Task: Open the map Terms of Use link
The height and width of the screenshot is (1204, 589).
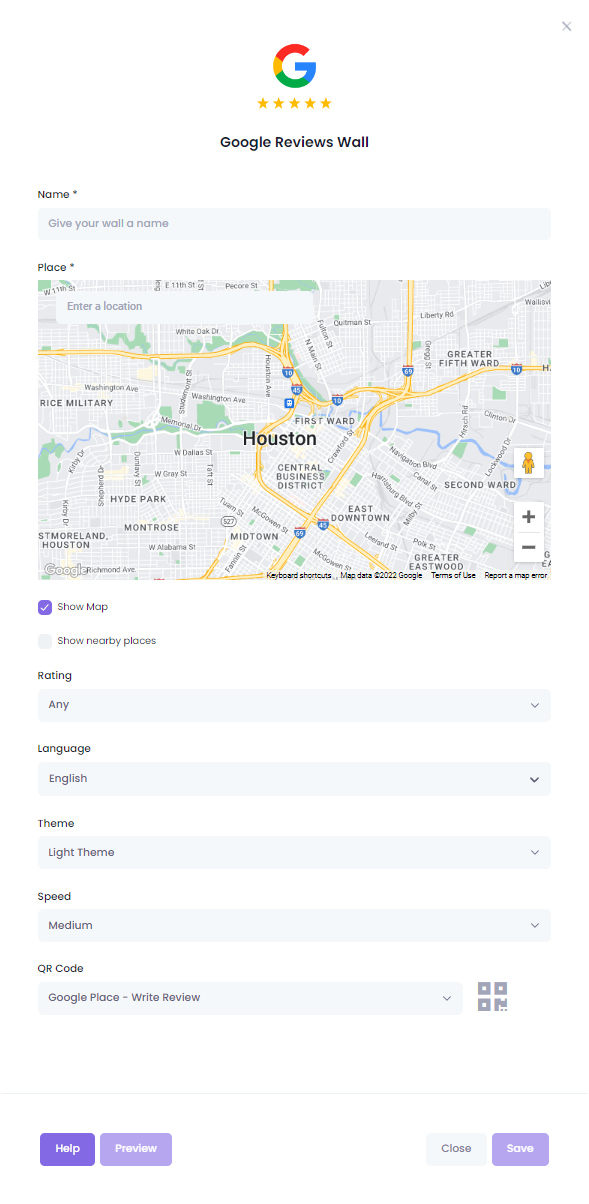Action: (453, 576)
